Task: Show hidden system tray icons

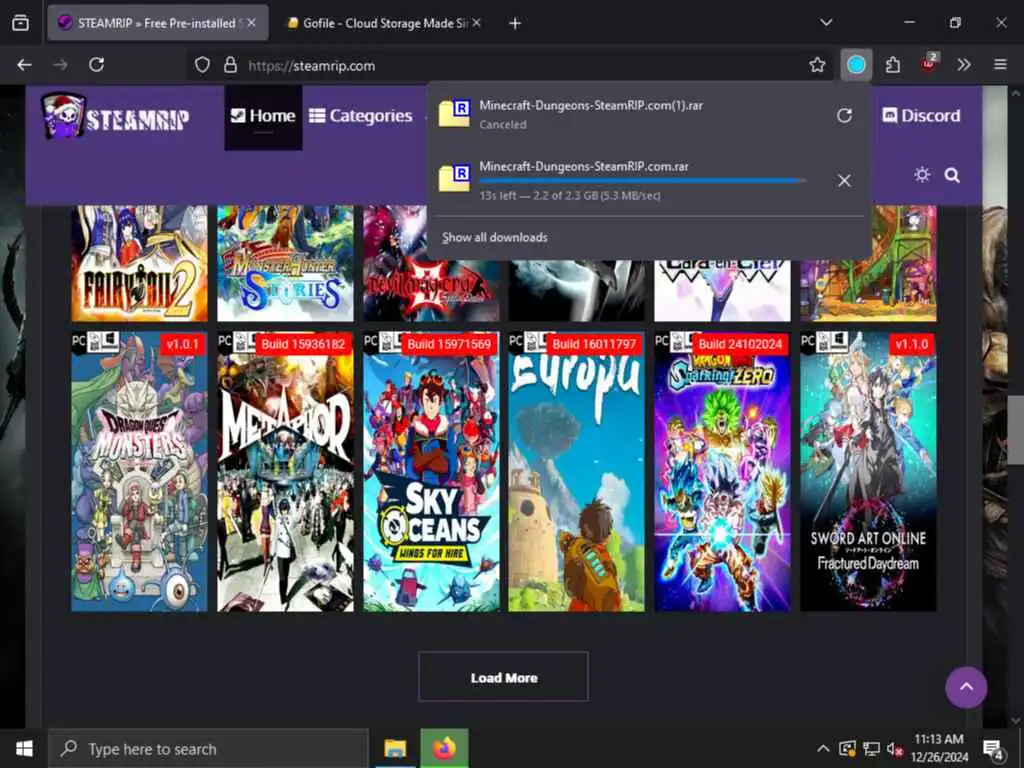Action: (824, 748)
